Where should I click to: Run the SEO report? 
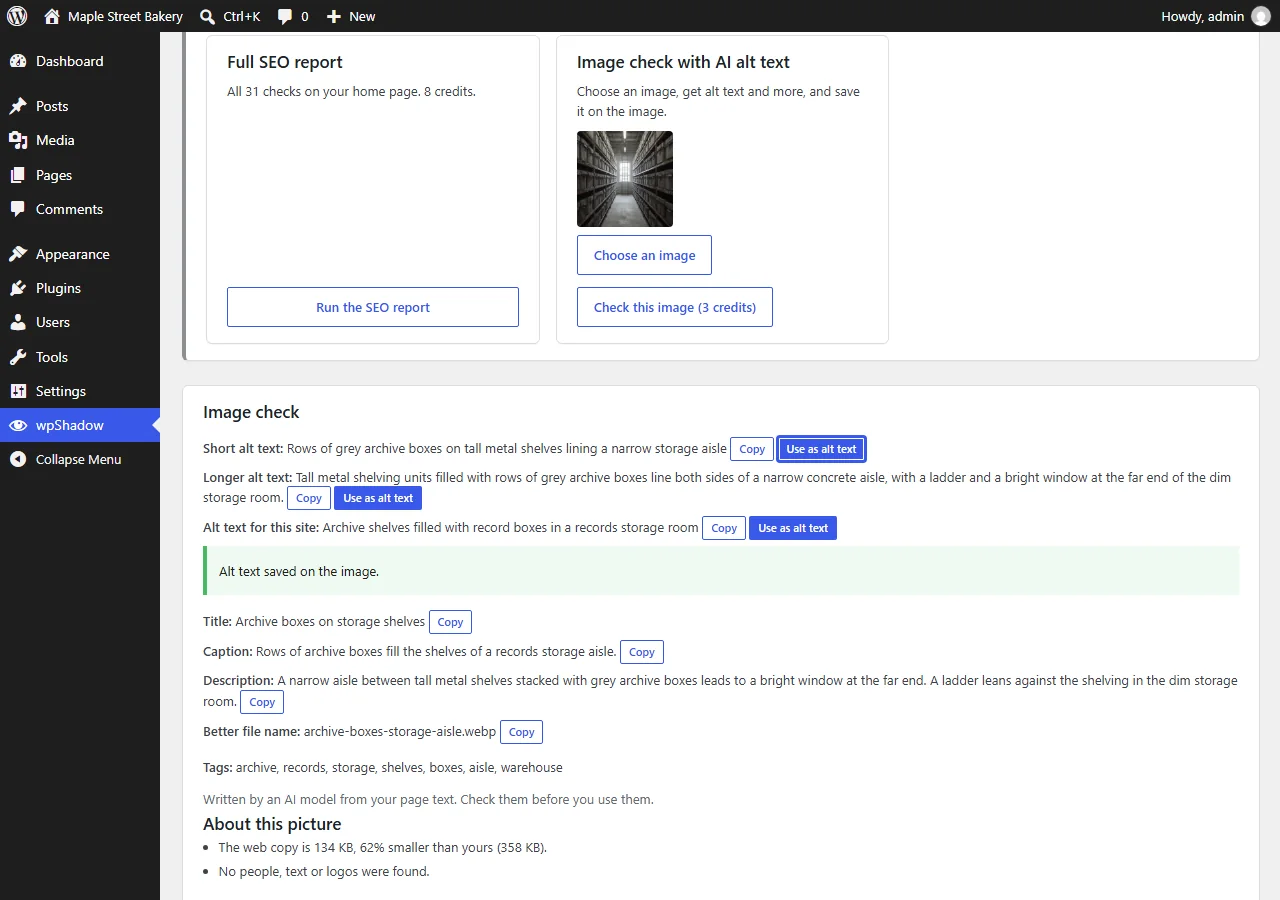(x=373, y=307)
